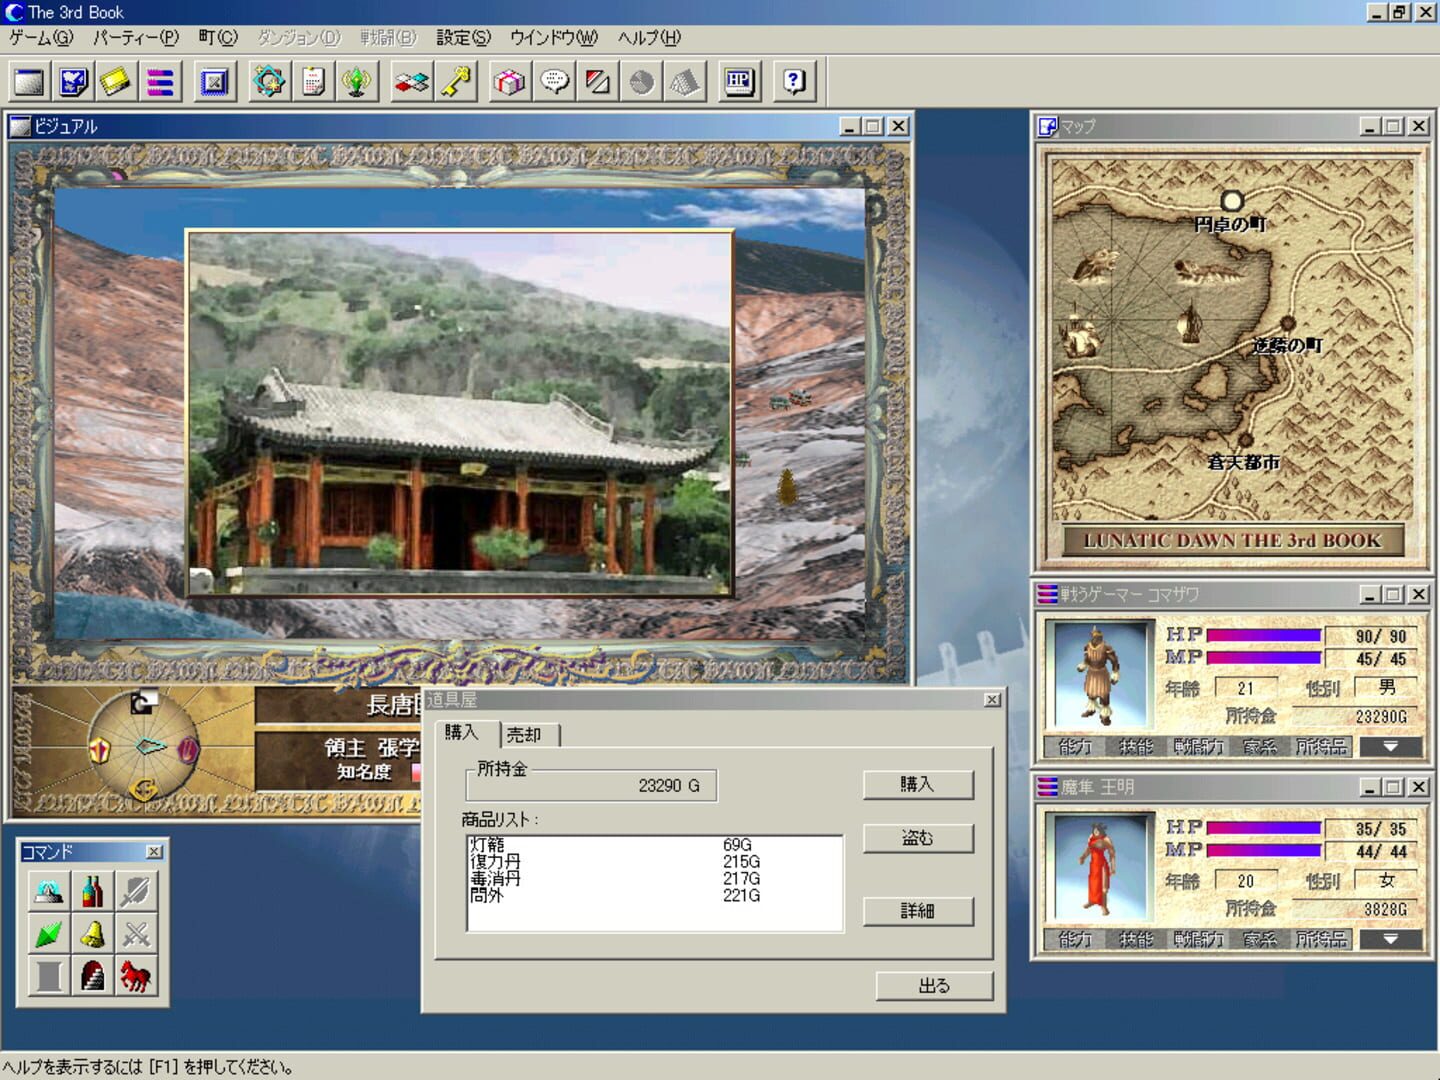Click the question mark help toolbar icon
1440x1080 pixels.
tap(793, 82)
